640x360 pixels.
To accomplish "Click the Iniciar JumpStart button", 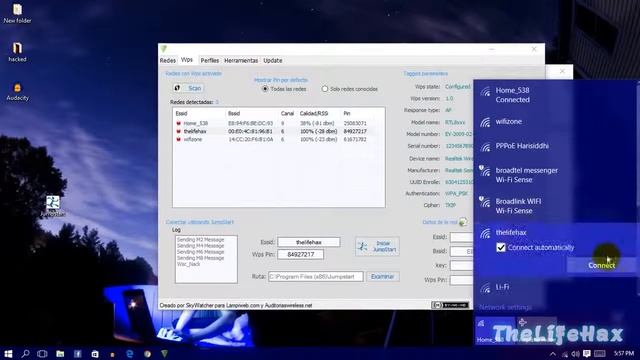I will (377, 246).
